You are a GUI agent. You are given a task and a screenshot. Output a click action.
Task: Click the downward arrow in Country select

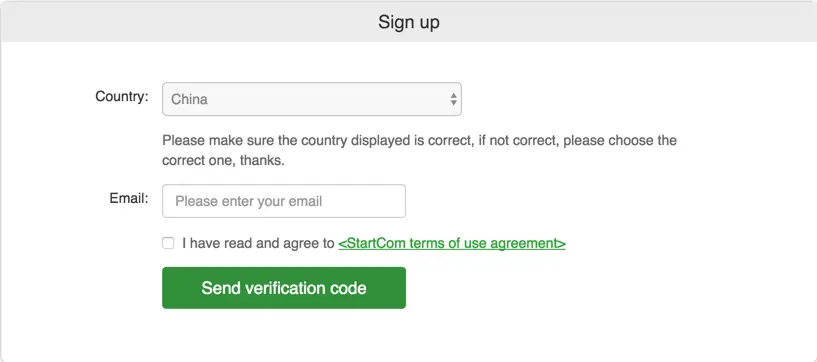click(454, 103)
